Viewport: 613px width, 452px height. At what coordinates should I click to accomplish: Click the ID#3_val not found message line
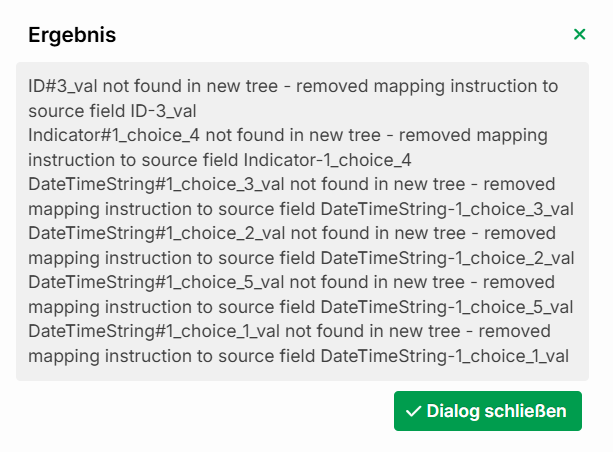(x=293, y=86)
